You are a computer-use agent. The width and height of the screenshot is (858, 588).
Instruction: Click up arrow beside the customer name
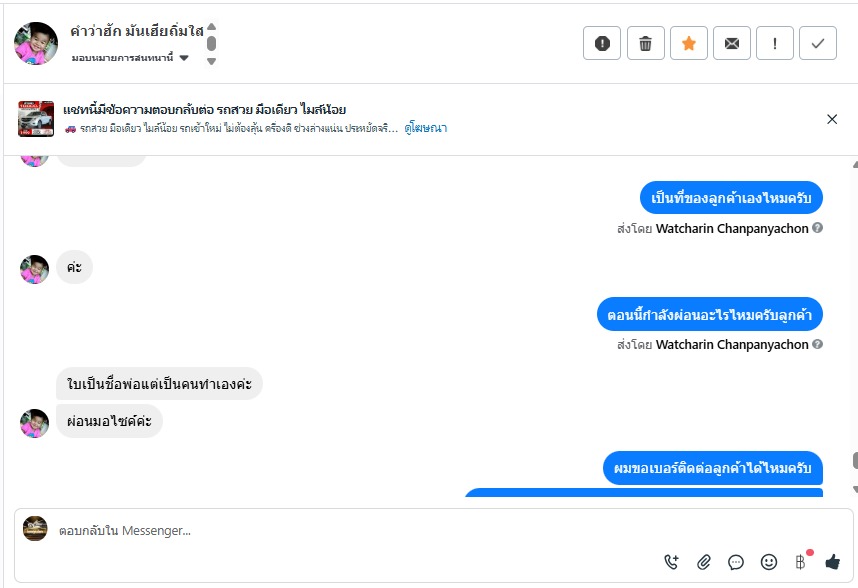tap(211, 27)
